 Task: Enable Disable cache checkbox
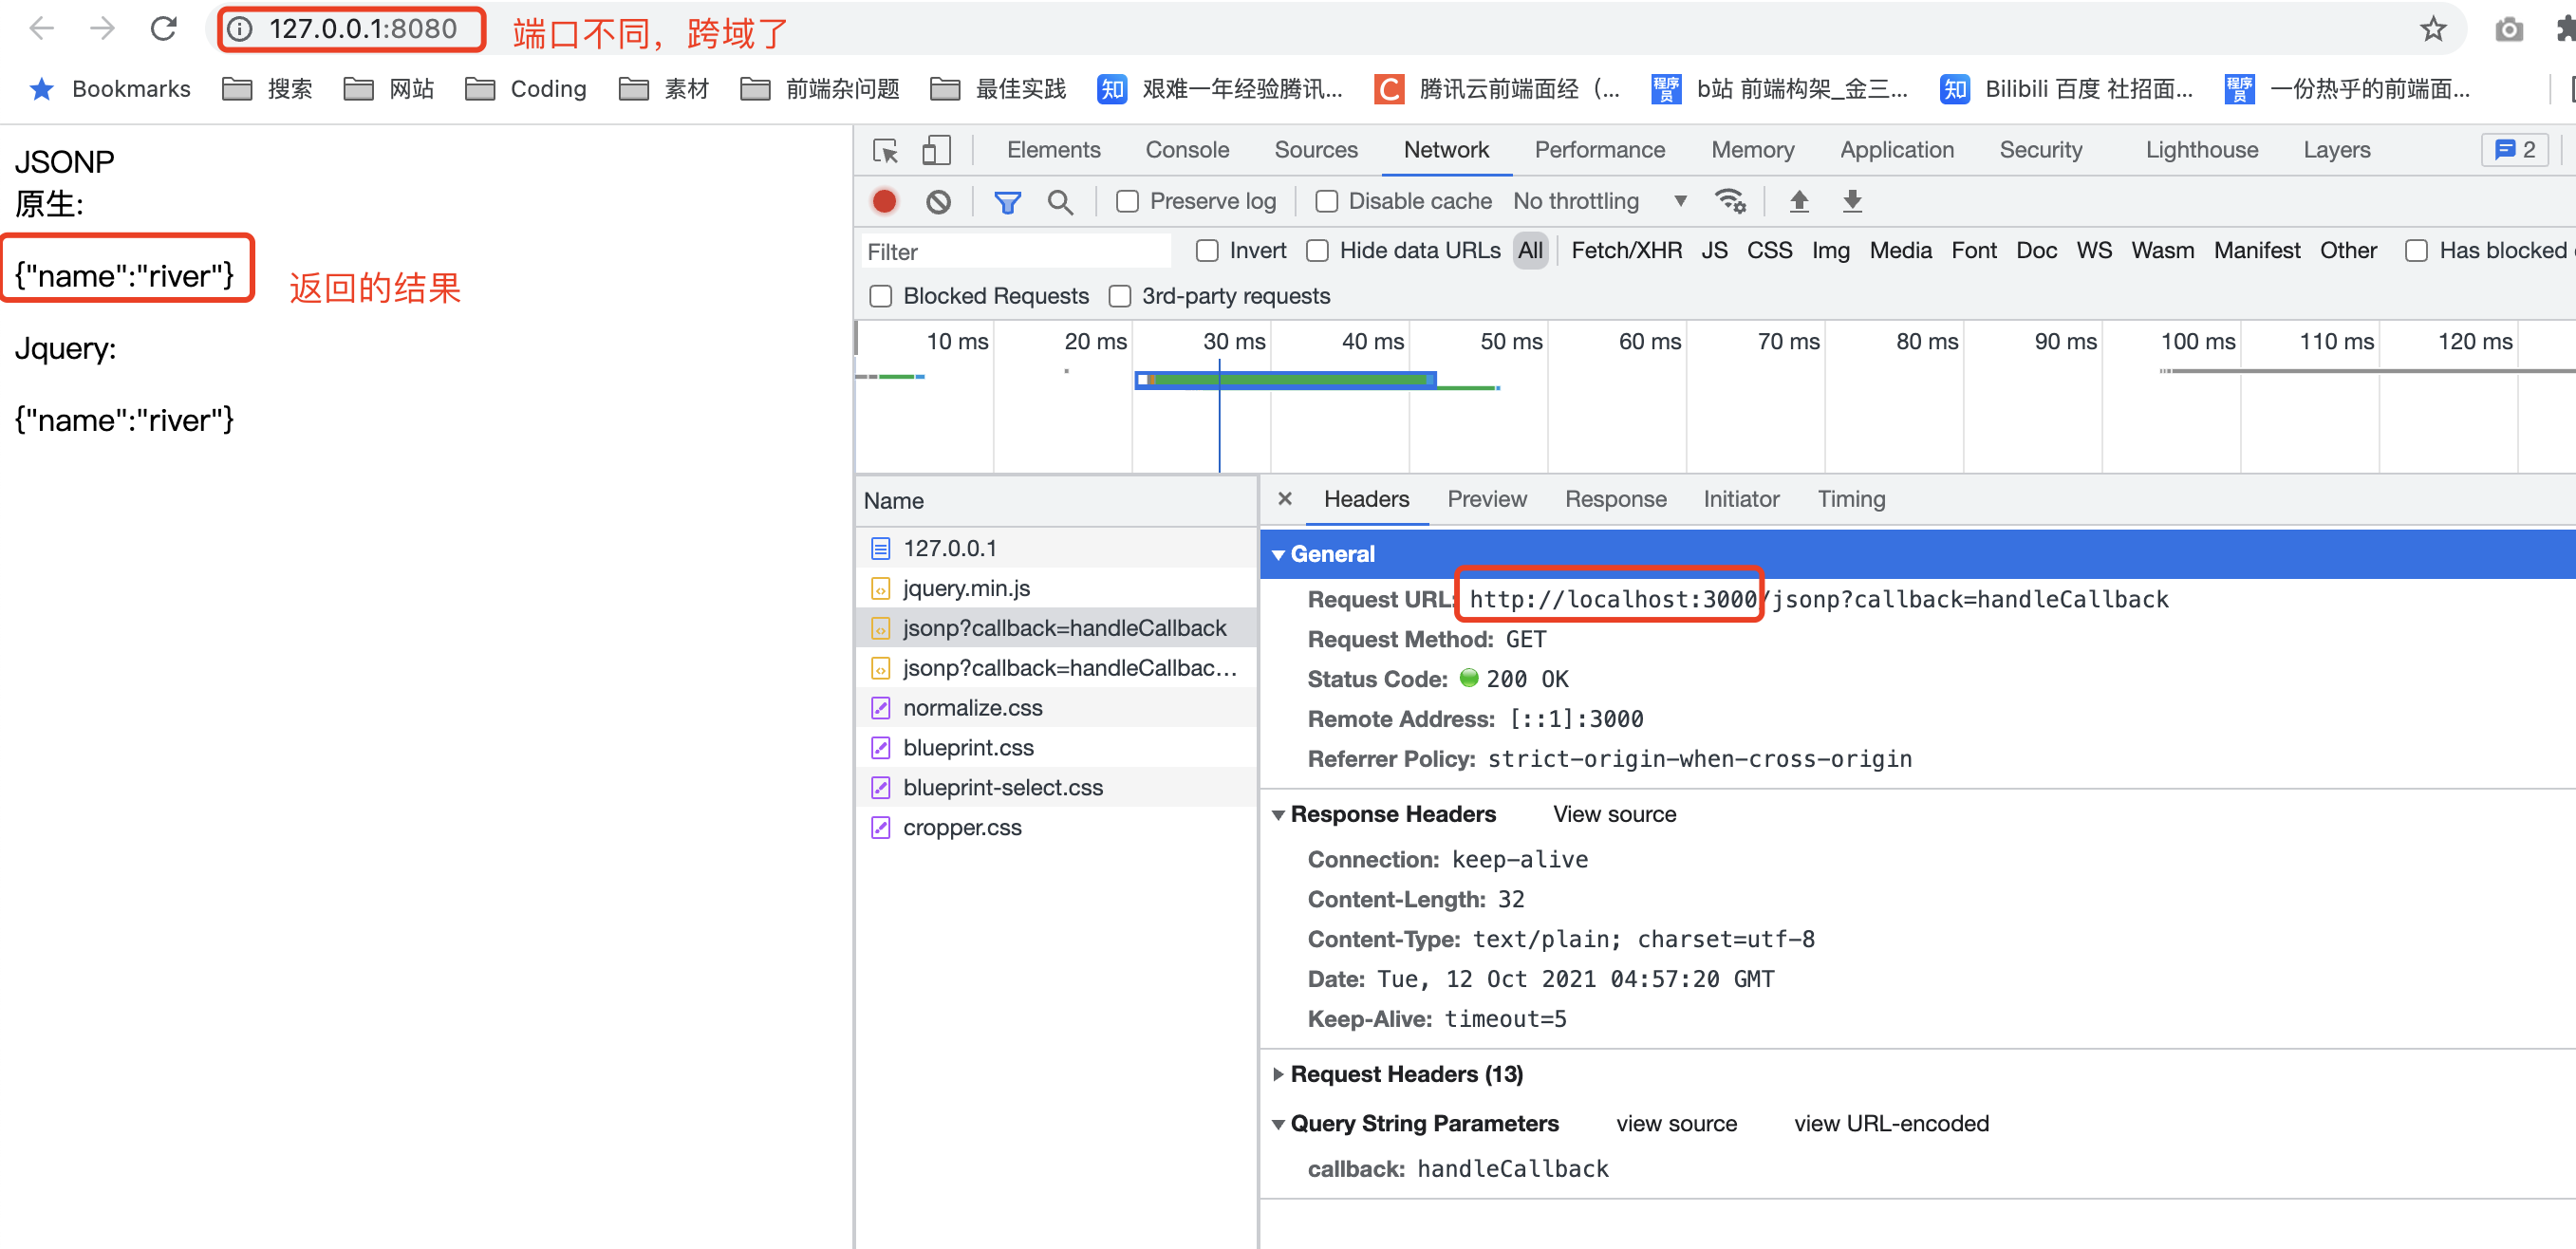[1326, 201]
